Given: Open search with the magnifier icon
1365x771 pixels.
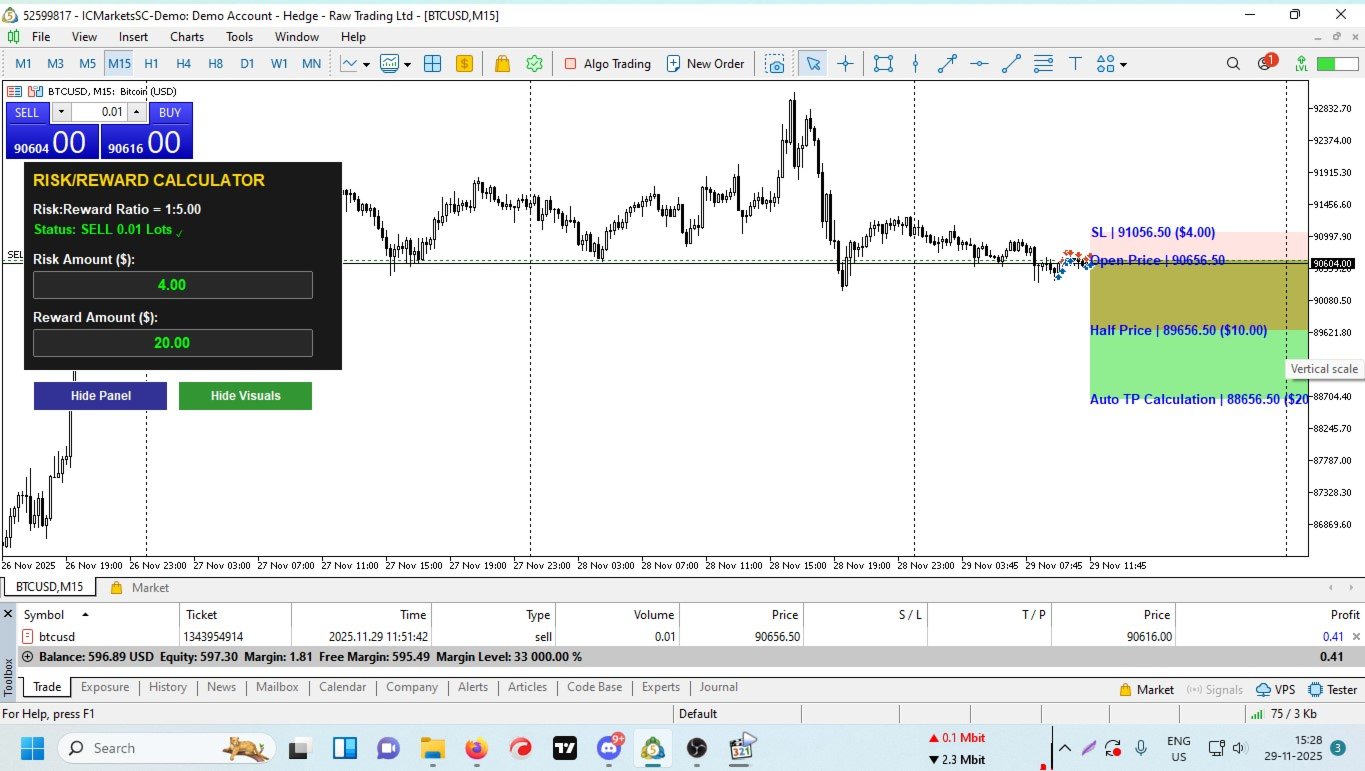Looking at the screenshot, I should (1233, 64).
